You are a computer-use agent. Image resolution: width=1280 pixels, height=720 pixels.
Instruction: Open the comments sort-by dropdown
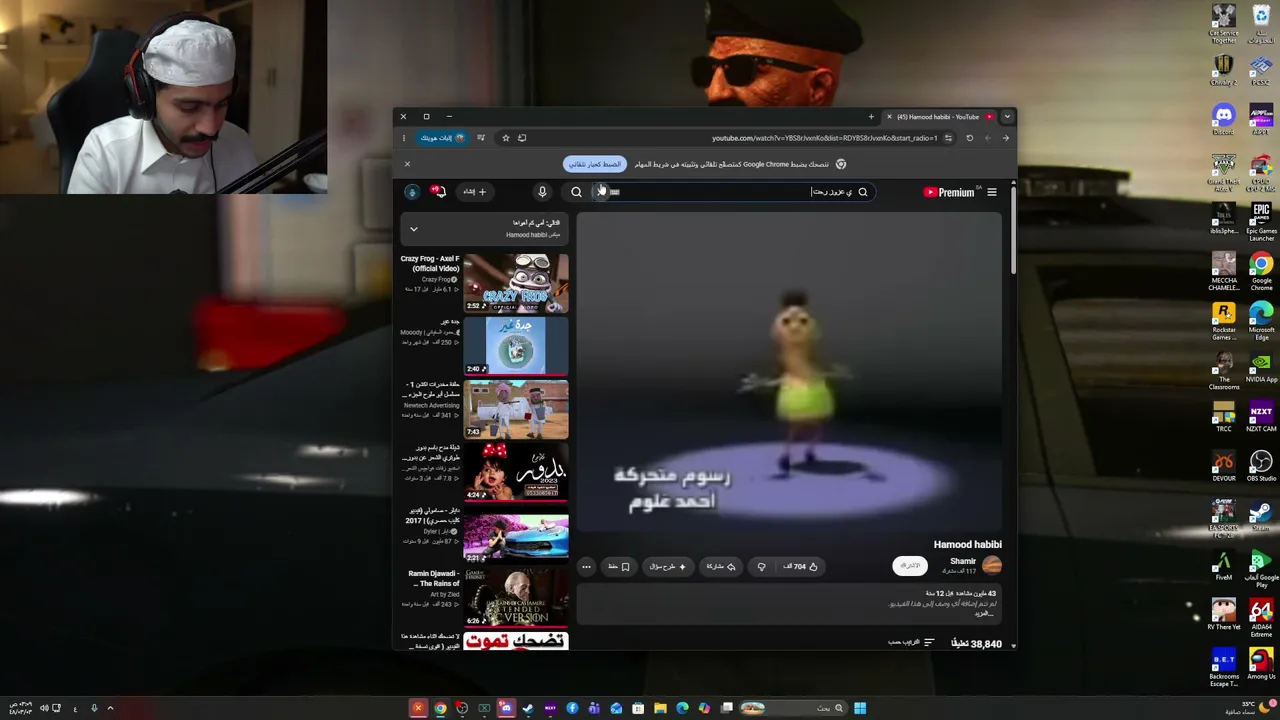(x=911, y=643)
